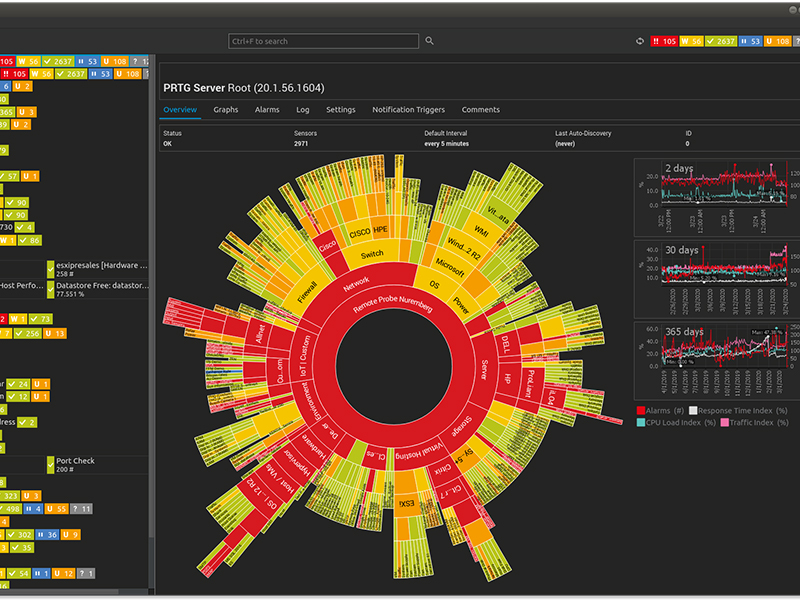Click the ESXi sunburst segment
Image resolution: width=800 pixels, height=600 pixels.
(x=407, y=504)
